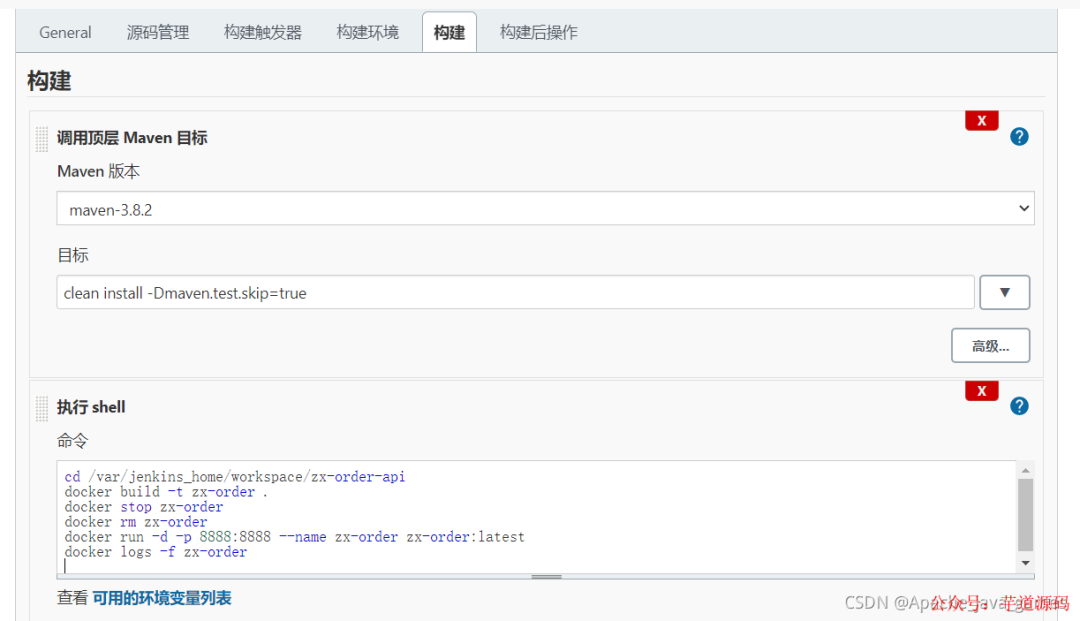Click the 高级... button
The width and height of the screenshot is (1080, 621).
pyautogui.click(x=990, y=346)
